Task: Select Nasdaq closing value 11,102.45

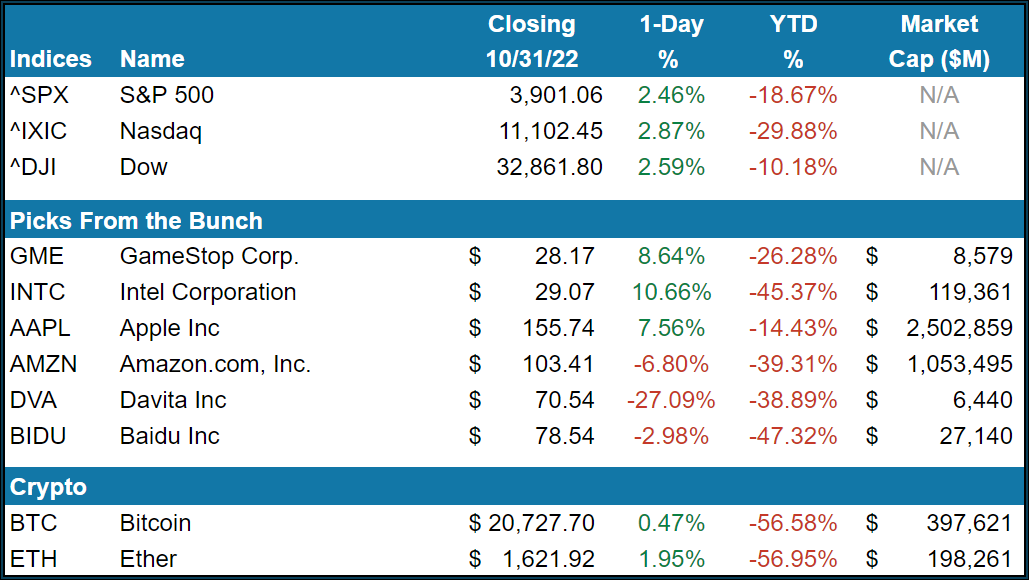Action: (x=550, y=132)
